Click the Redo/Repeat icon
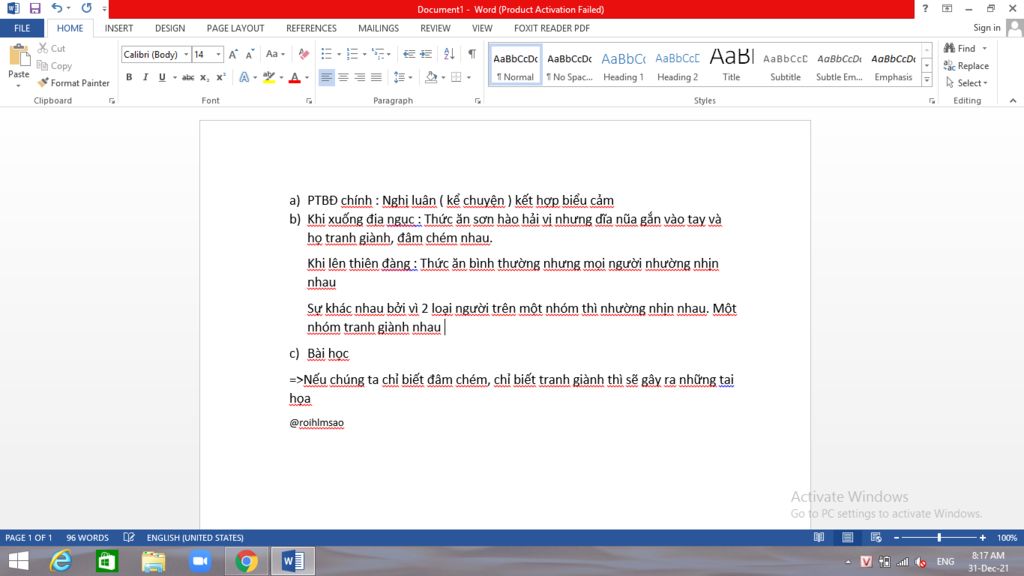Screen dimensions: 1024x576 (x=86, y=8)
